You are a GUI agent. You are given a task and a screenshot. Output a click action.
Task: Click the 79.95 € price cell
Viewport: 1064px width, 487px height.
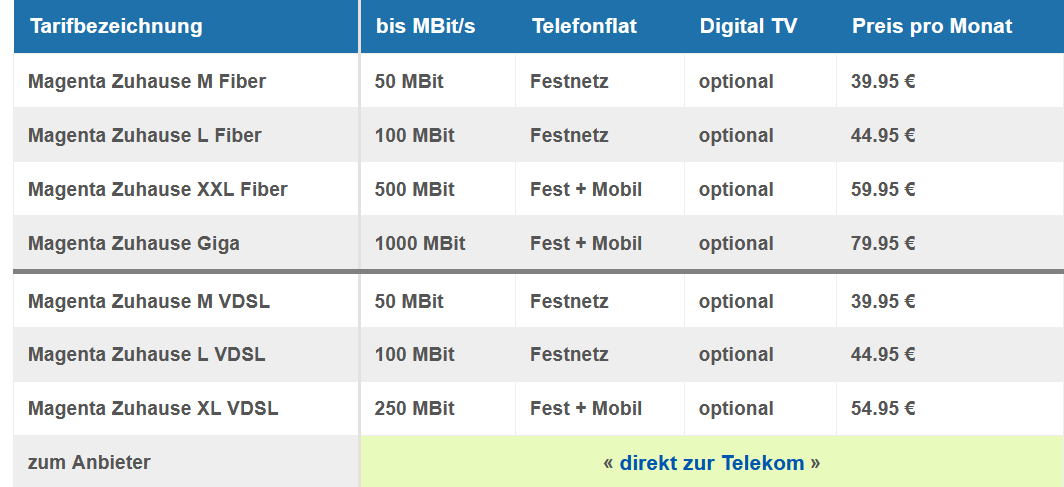click(883, 243)
